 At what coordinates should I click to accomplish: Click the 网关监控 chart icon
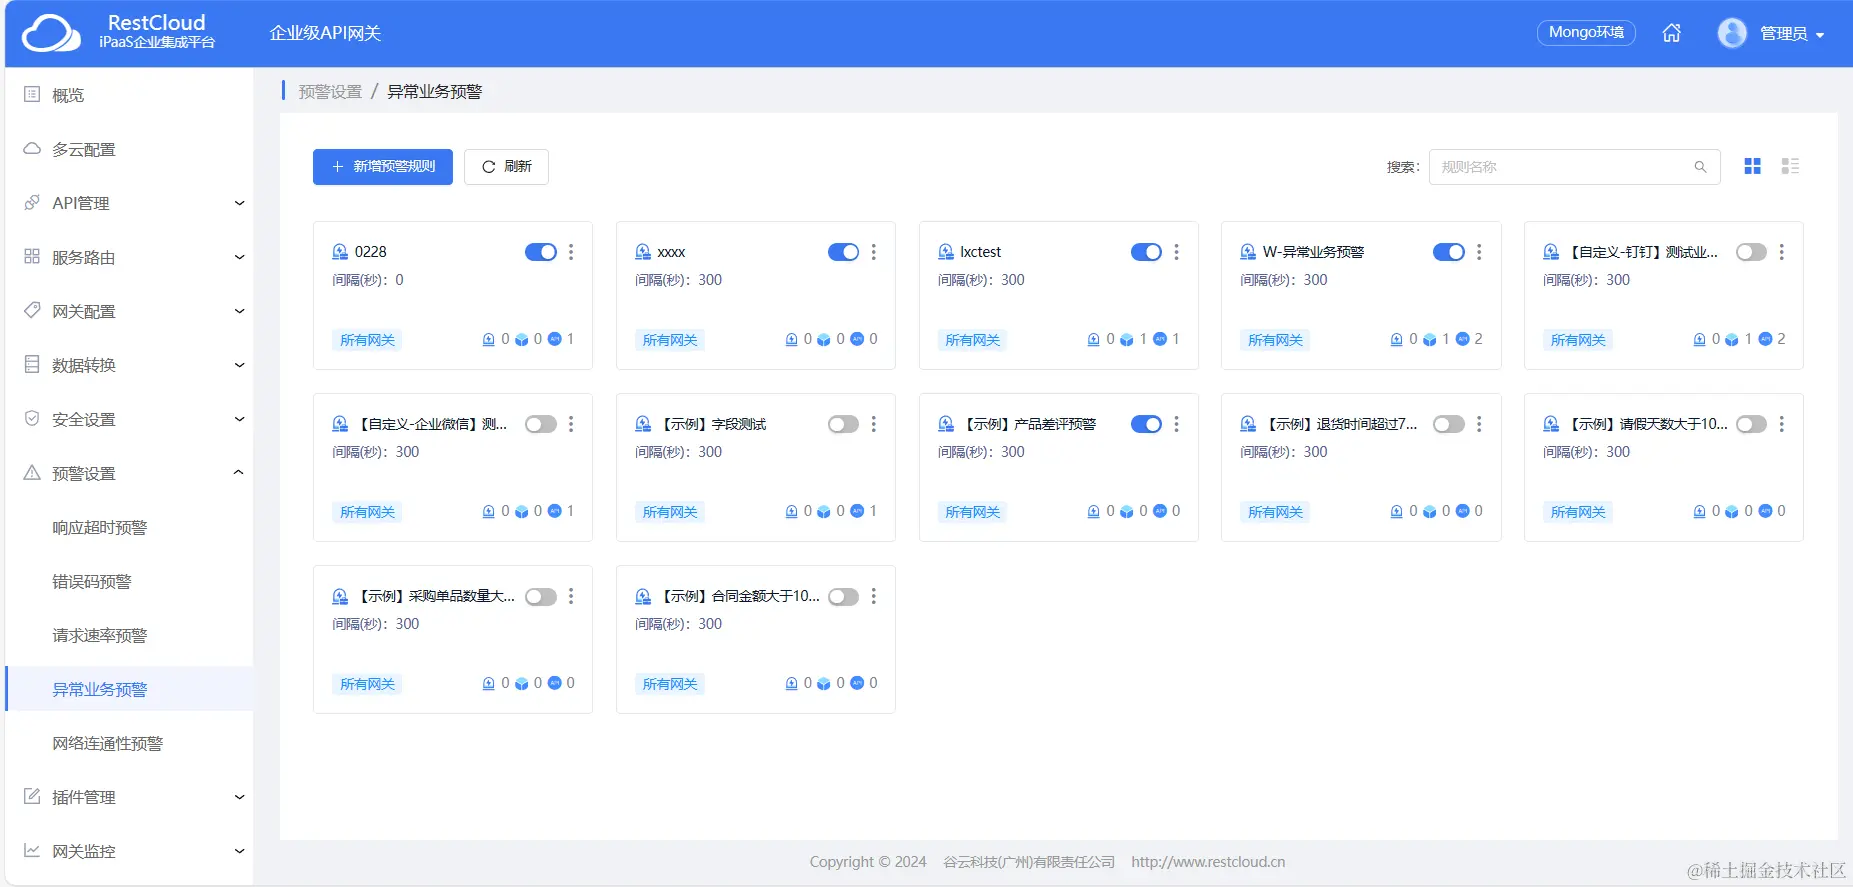[32, 850]
